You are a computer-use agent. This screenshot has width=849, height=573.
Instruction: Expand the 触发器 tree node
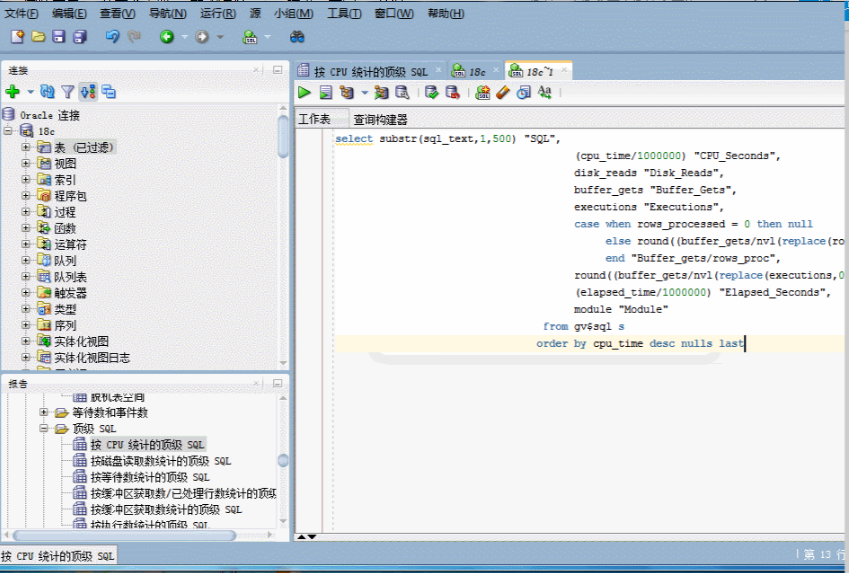click(x=25, y=292)
